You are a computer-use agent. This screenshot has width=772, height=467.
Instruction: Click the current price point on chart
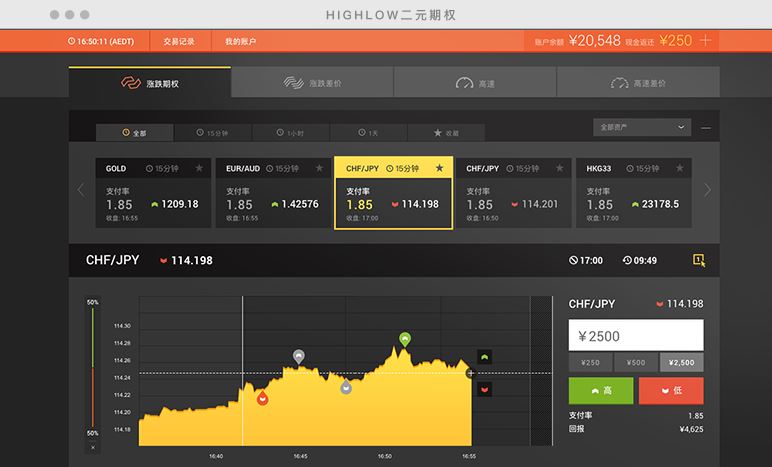tap(471, 373)
